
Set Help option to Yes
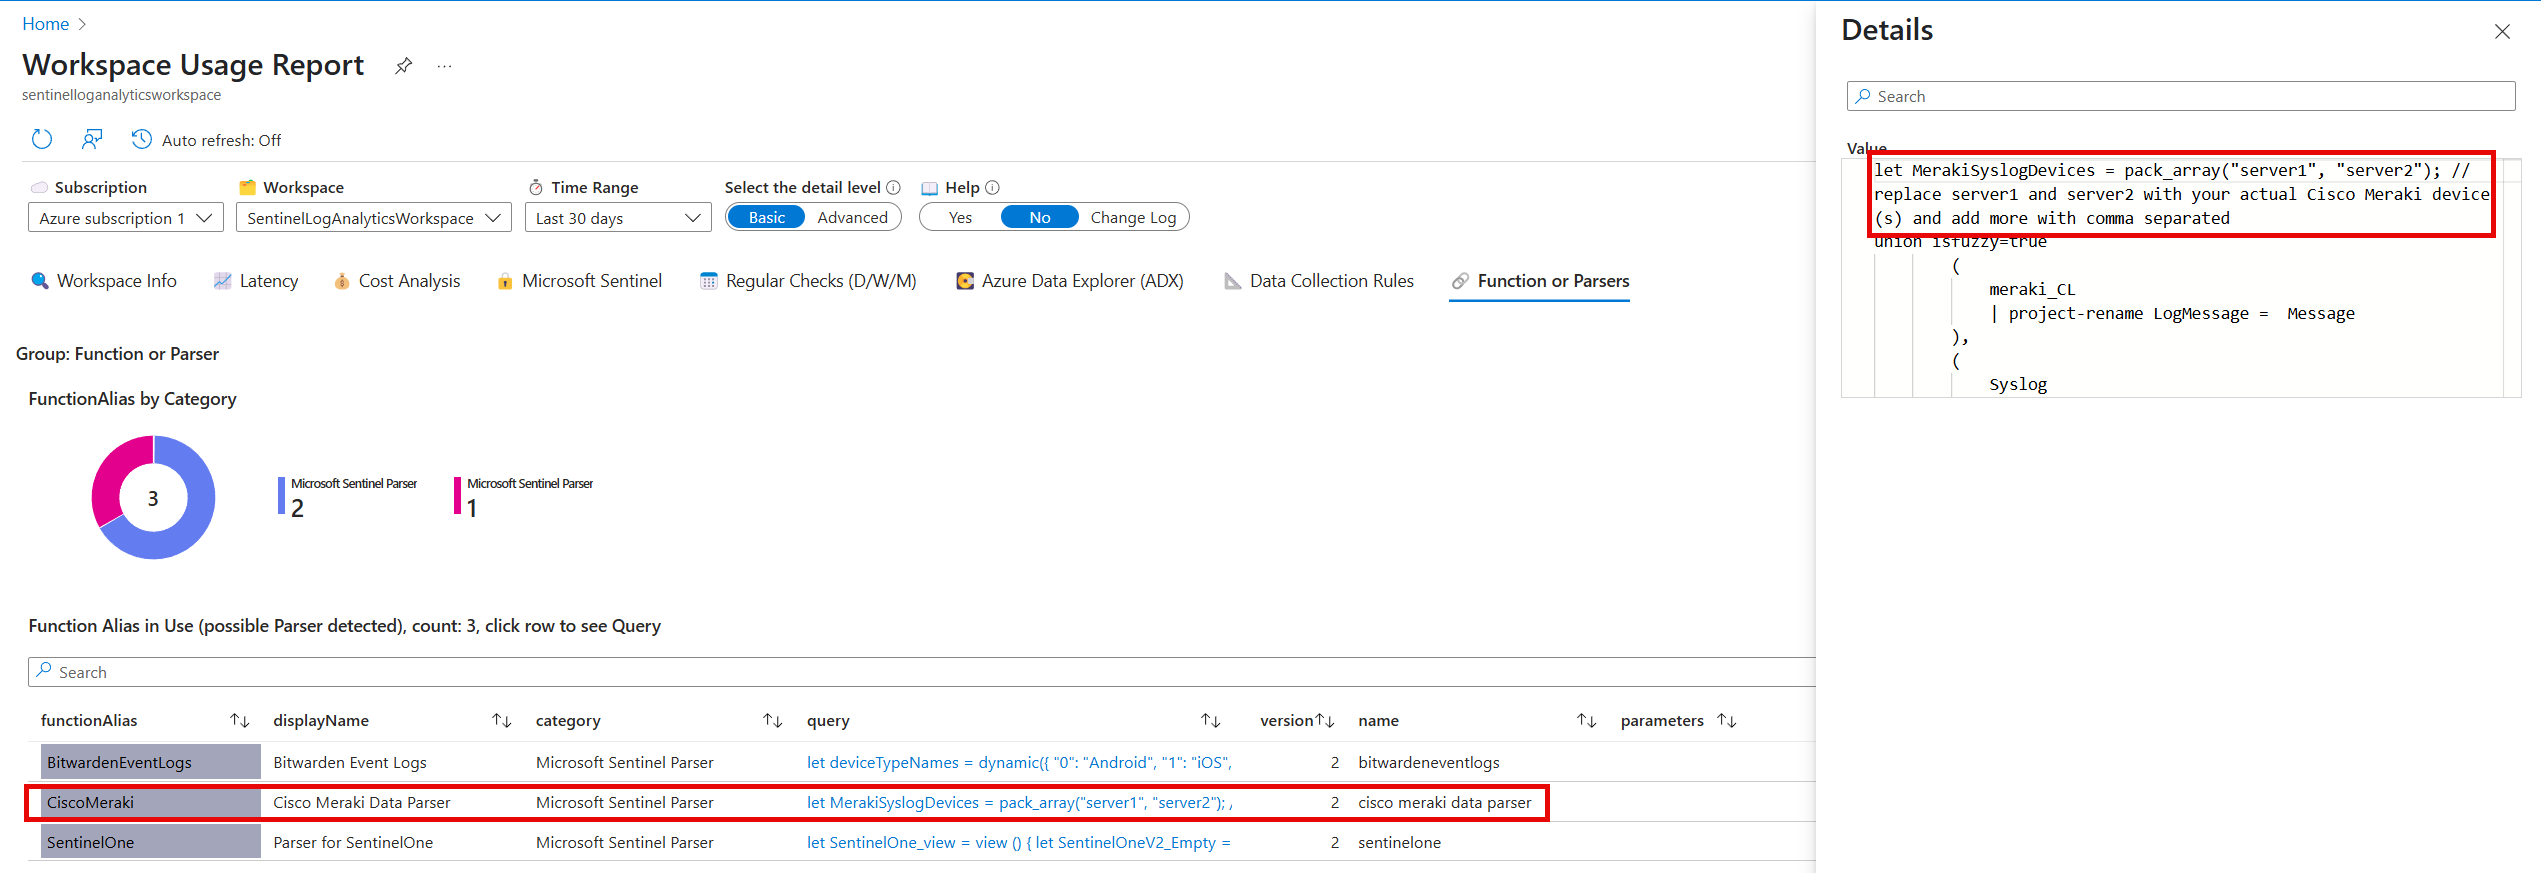960,217
